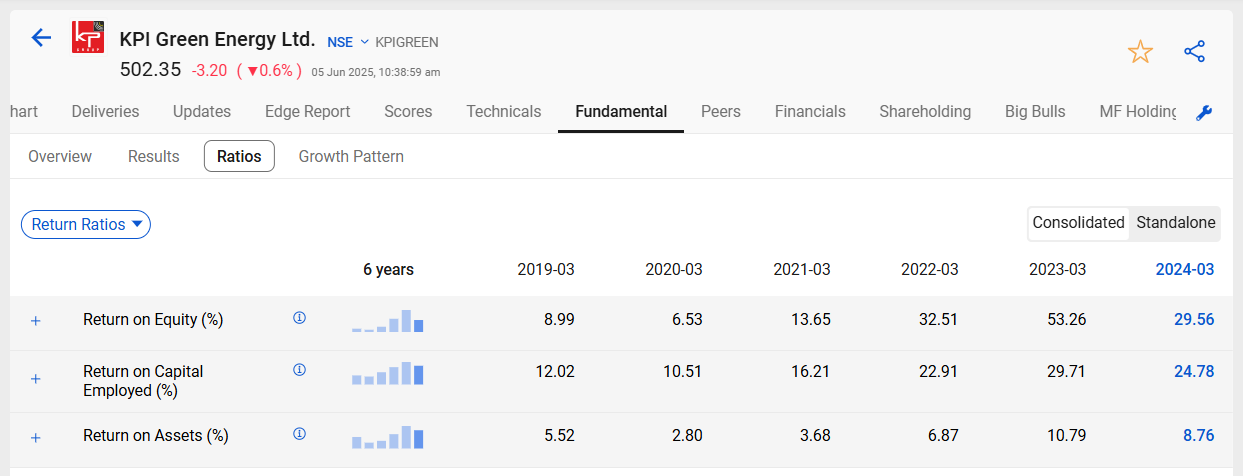
Task: Expand the Return on Assets row
Action: [36, 437]
